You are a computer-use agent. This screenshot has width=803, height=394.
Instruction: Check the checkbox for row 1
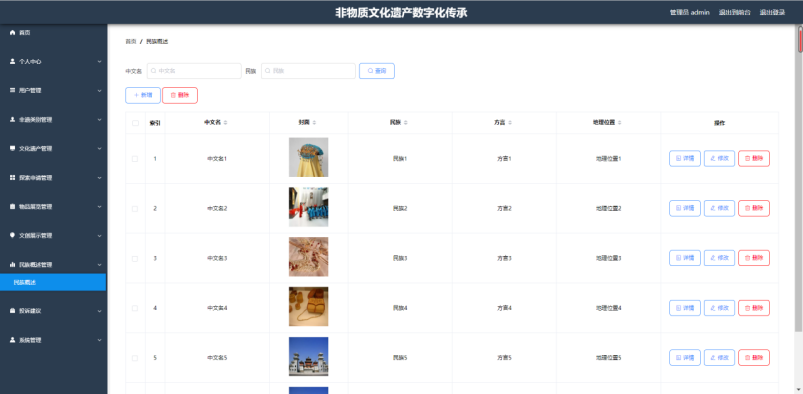click(135, 159)
